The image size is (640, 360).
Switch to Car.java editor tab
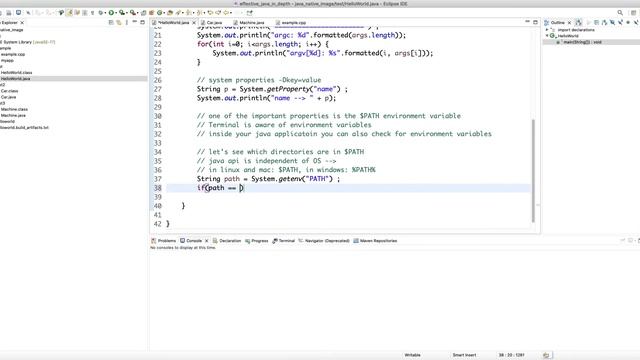pyautogui.click(x=214, y=23)
